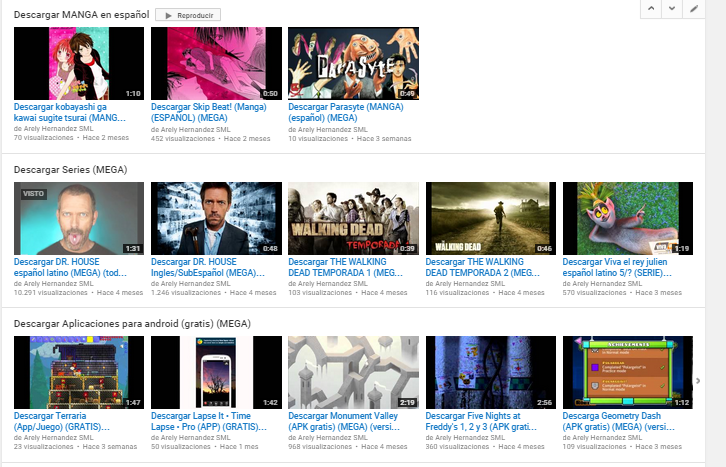Screen dimensions: 726x467
Task: Open the Geometry Dash video thumbnail
Action: [x=628, y=372]
